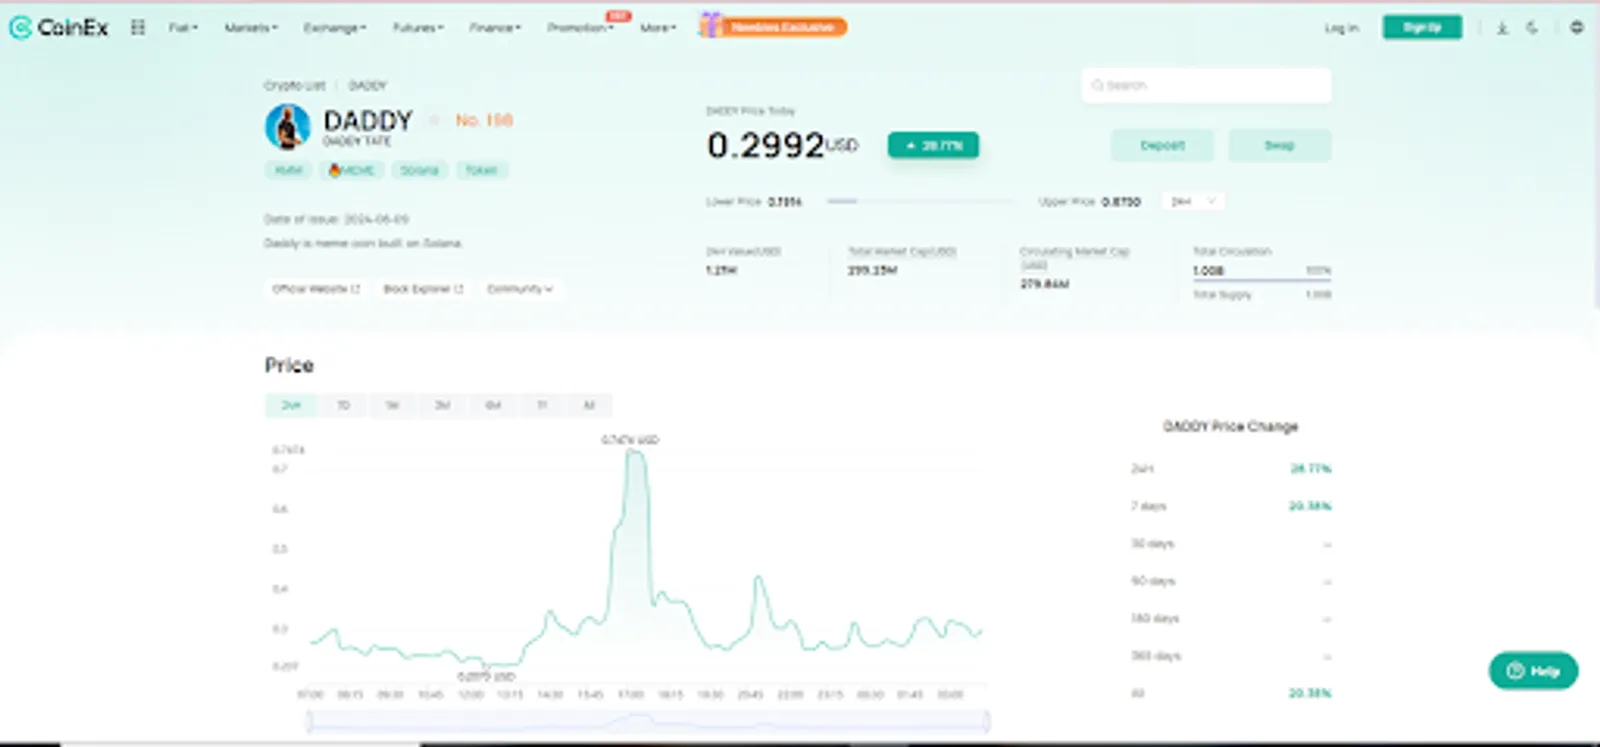
Task: Open the Finance dropdown menu
Action: 495,28
